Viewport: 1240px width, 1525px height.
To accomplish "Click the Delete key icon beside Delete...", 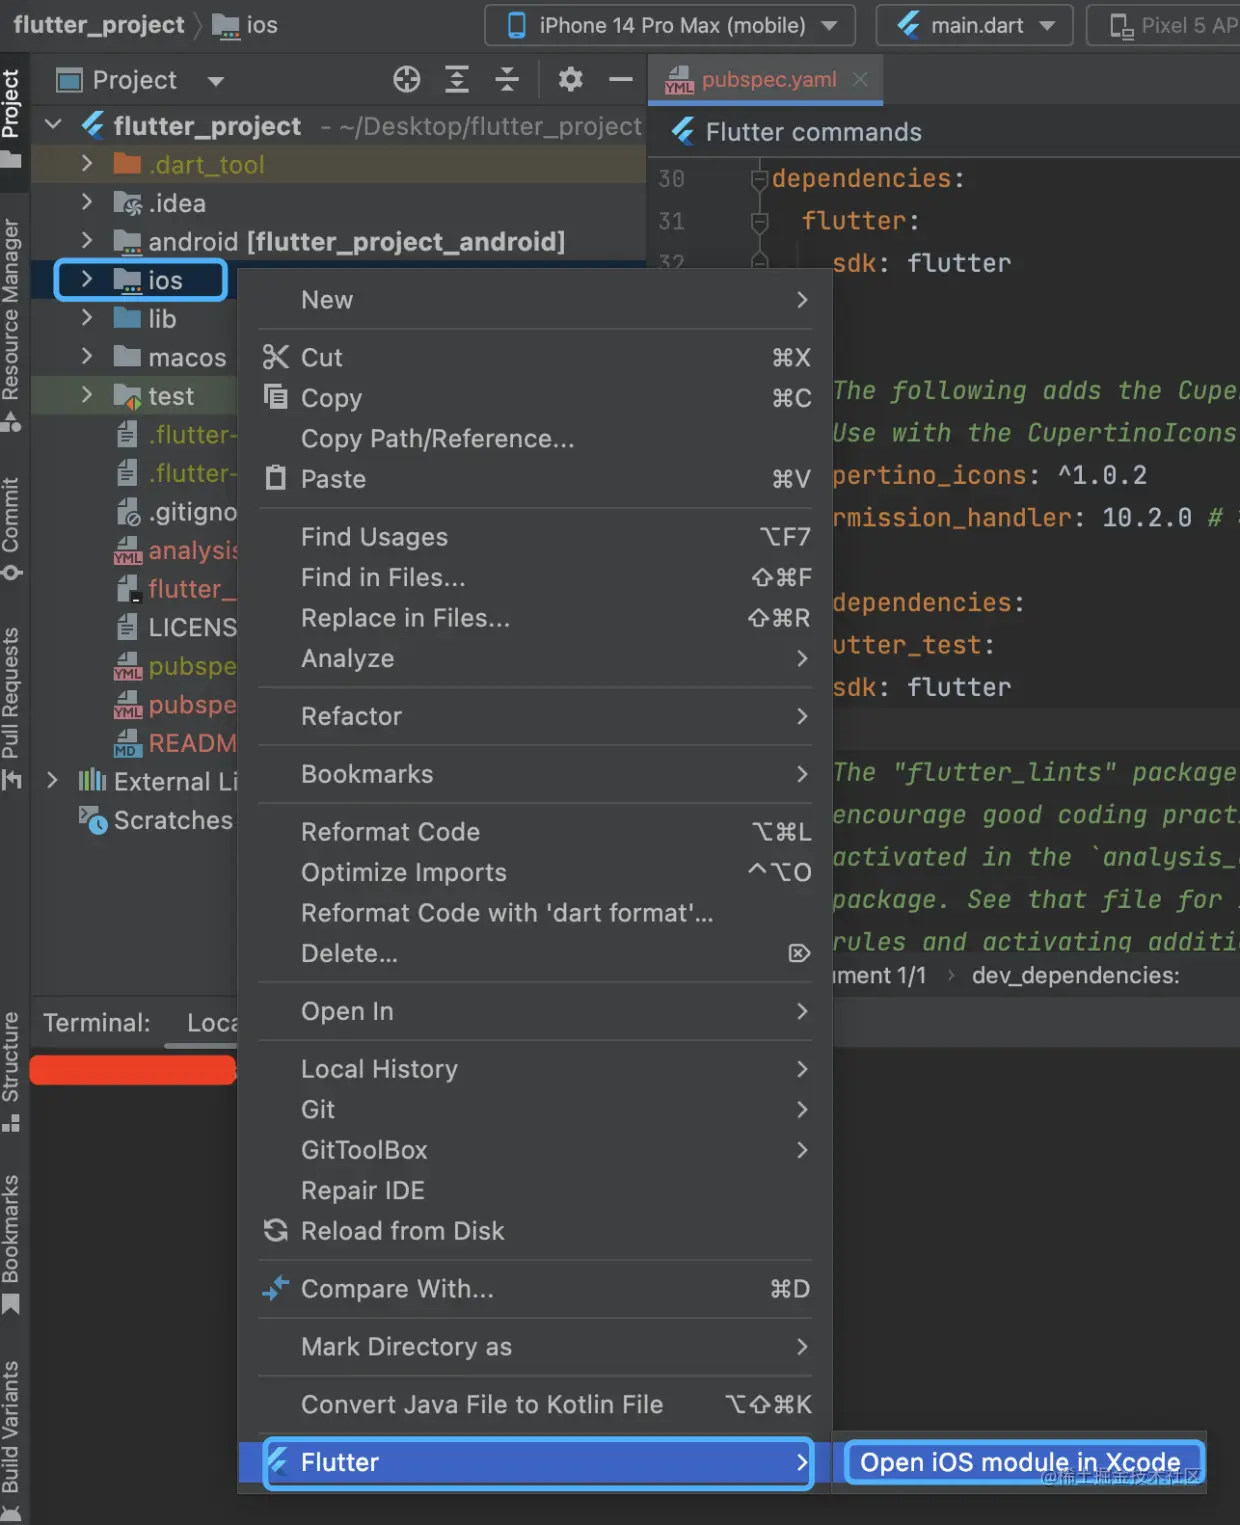I will coord(799,953).
